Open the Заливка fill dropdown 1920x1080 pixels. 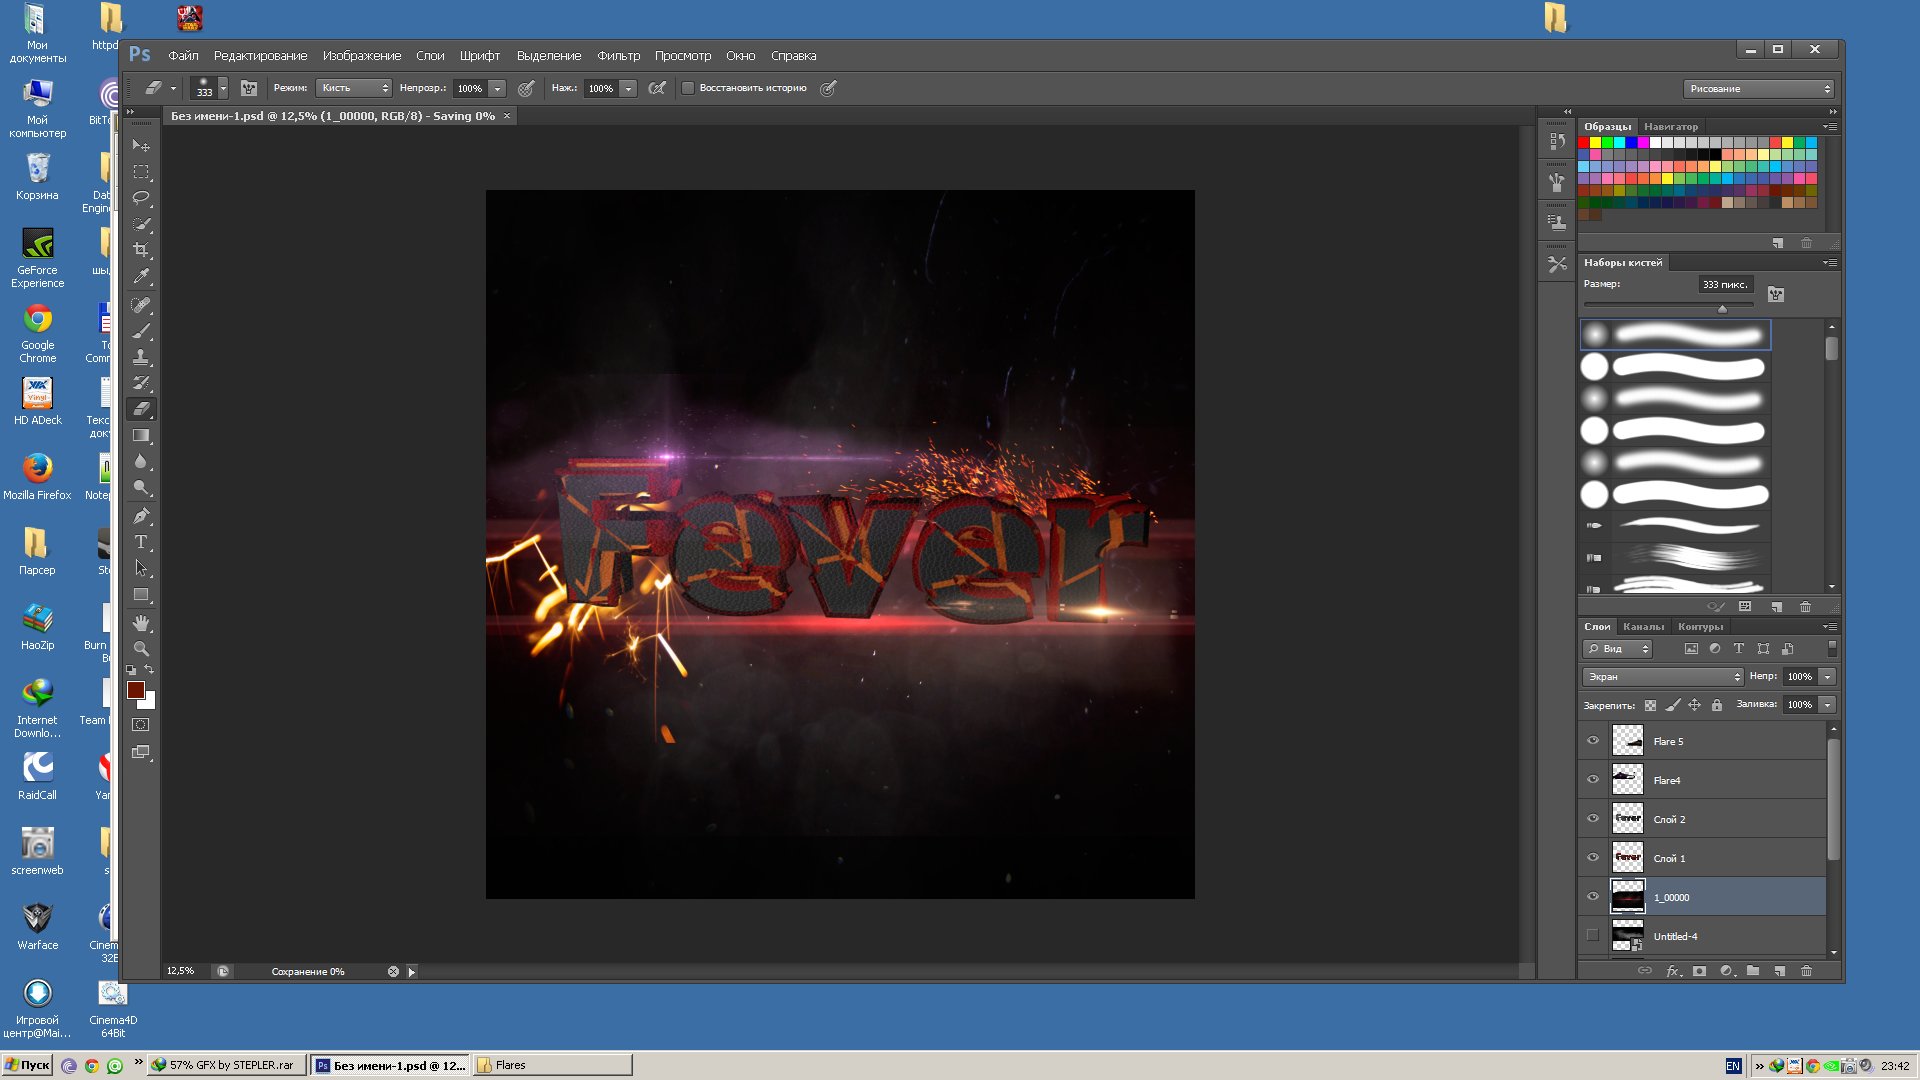[1827, 705]
